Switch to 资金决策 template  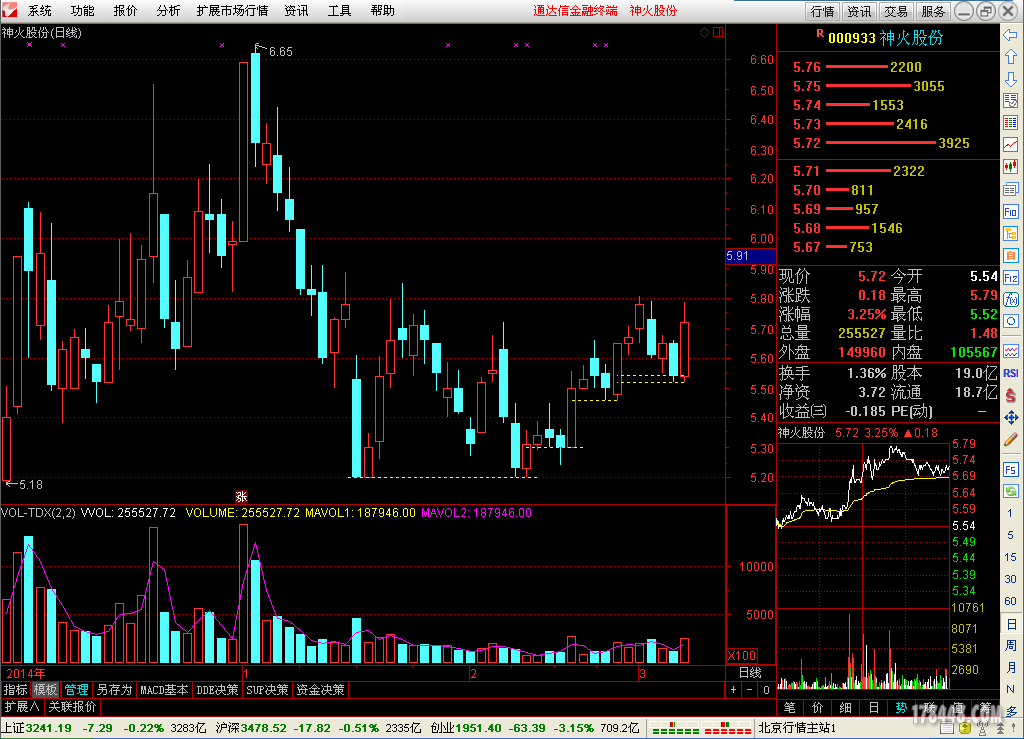pos(320,689)
